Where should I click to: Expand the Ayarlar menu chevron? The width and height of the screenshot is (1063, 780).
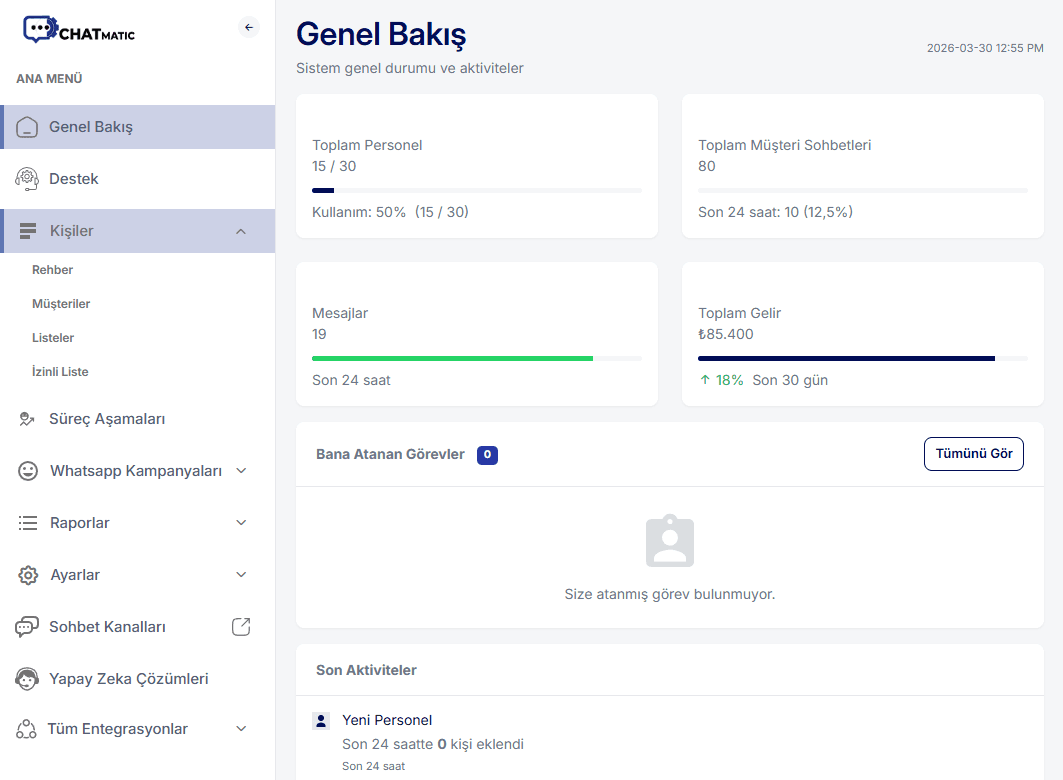click(241, 575)
